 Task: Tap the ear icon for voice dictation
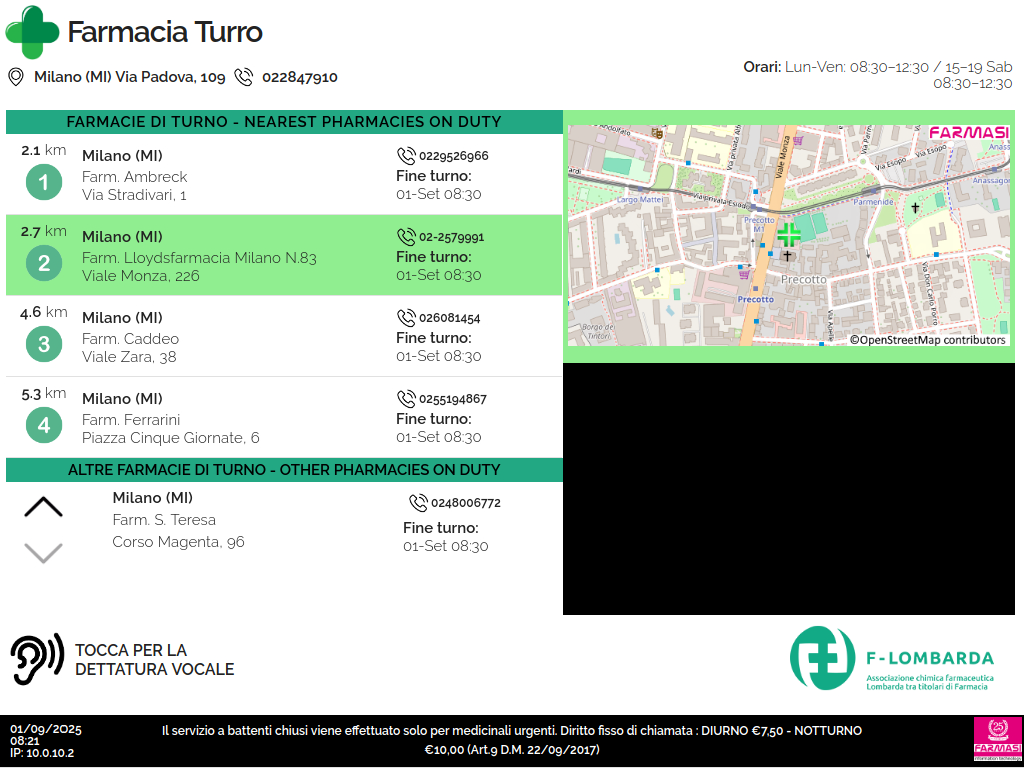37,660
